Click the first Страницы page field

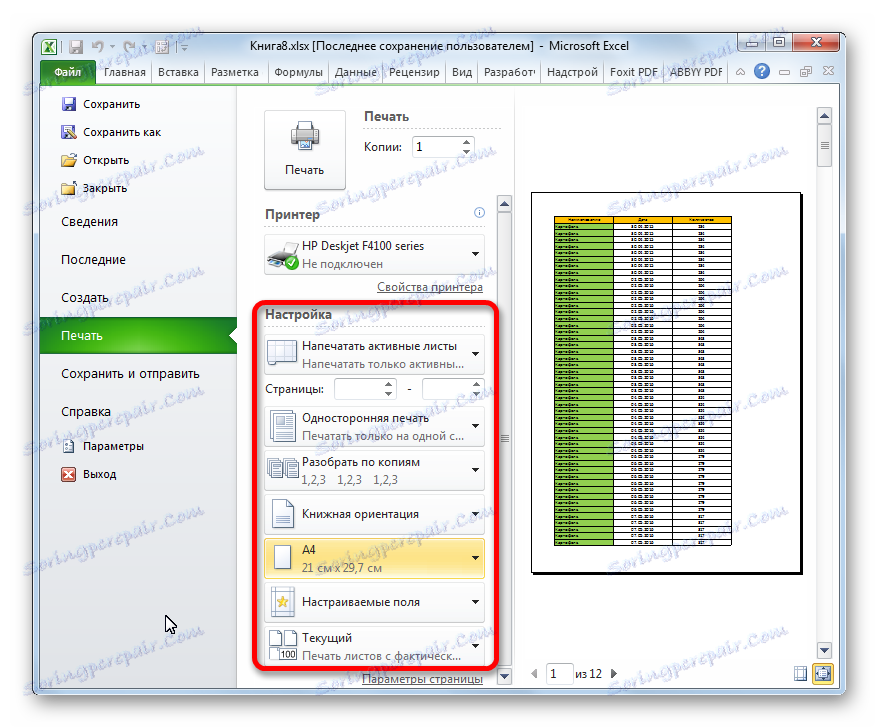click(358, 389)
